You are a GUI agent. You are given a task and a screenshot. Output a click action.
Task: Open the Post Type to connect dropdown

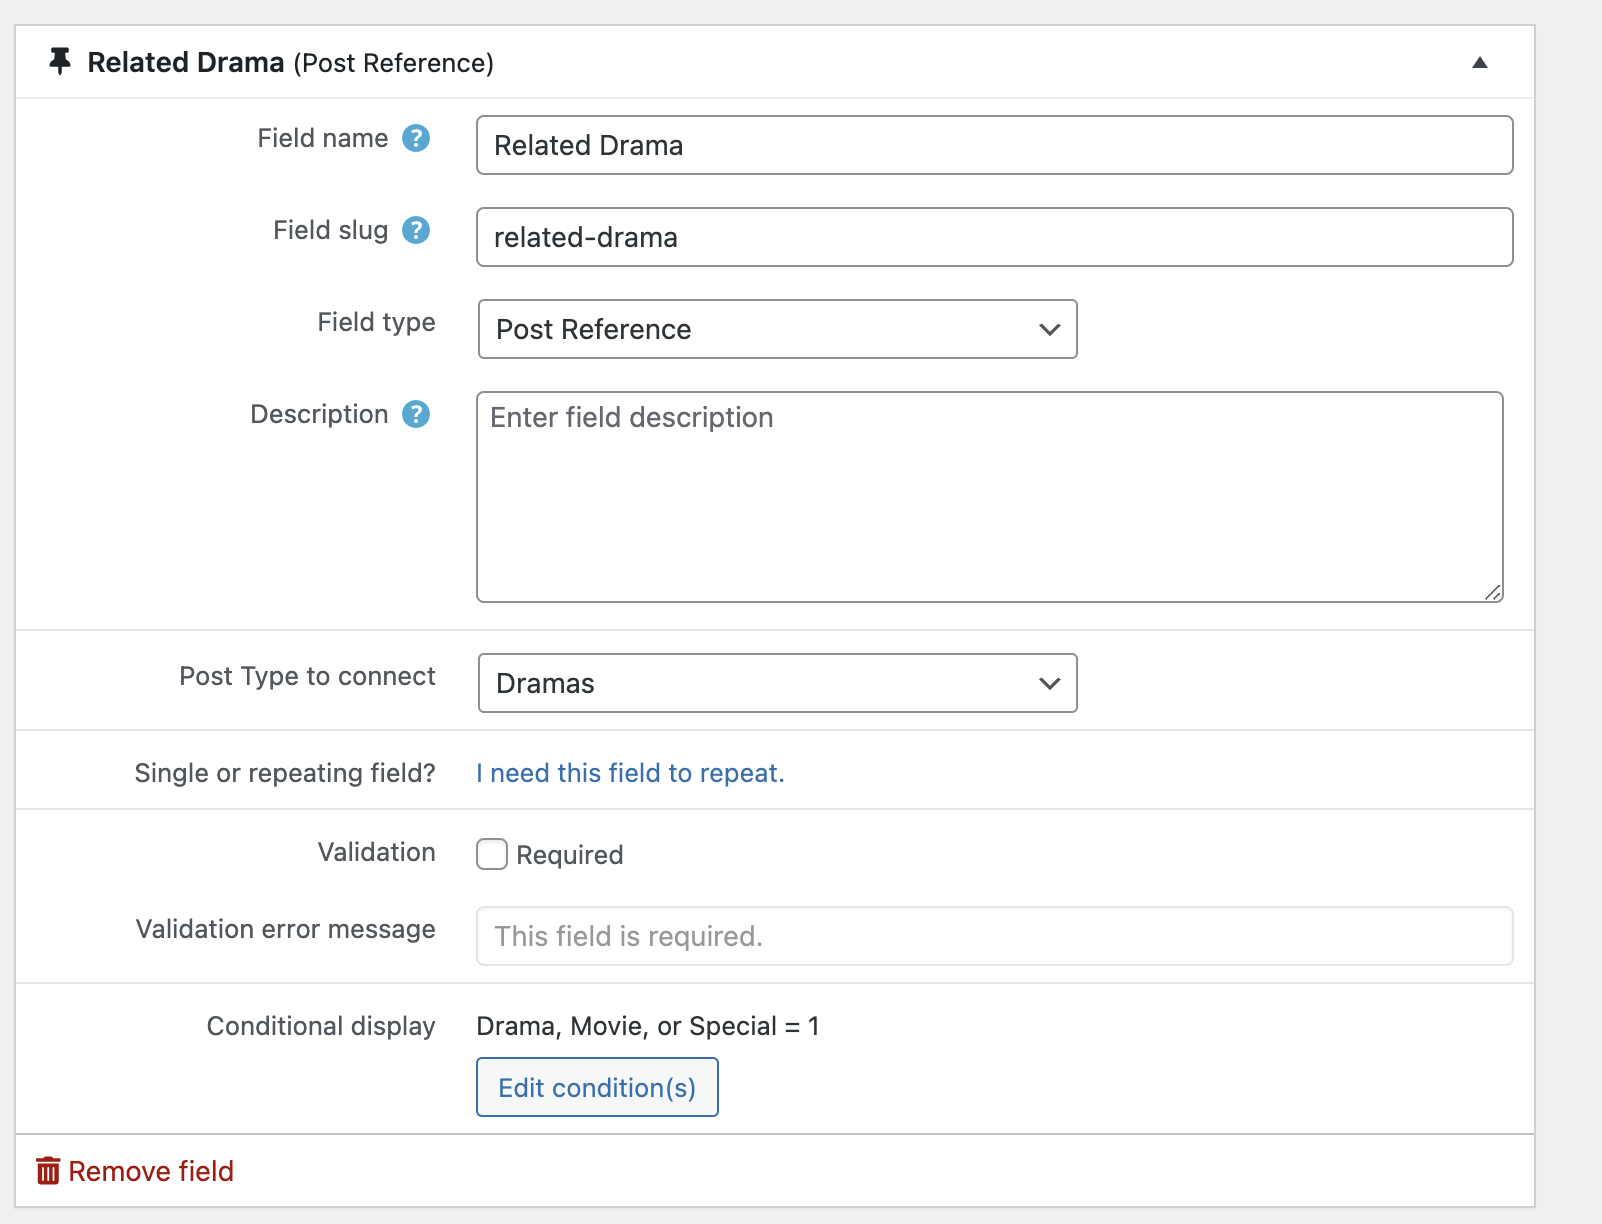[777, 683]
